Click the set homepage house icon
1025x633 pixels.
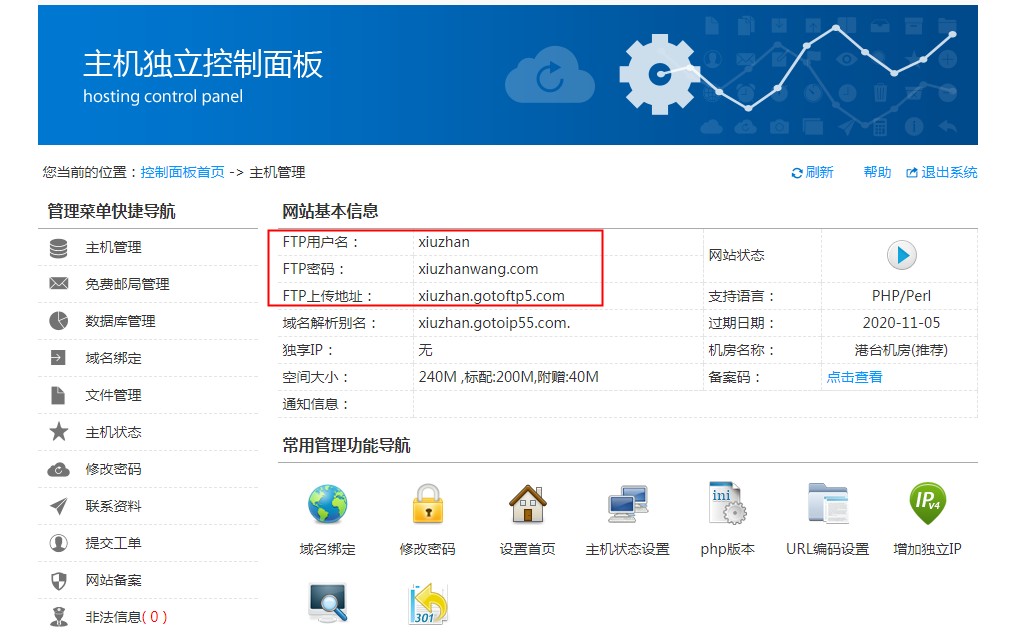click(527, 505)
